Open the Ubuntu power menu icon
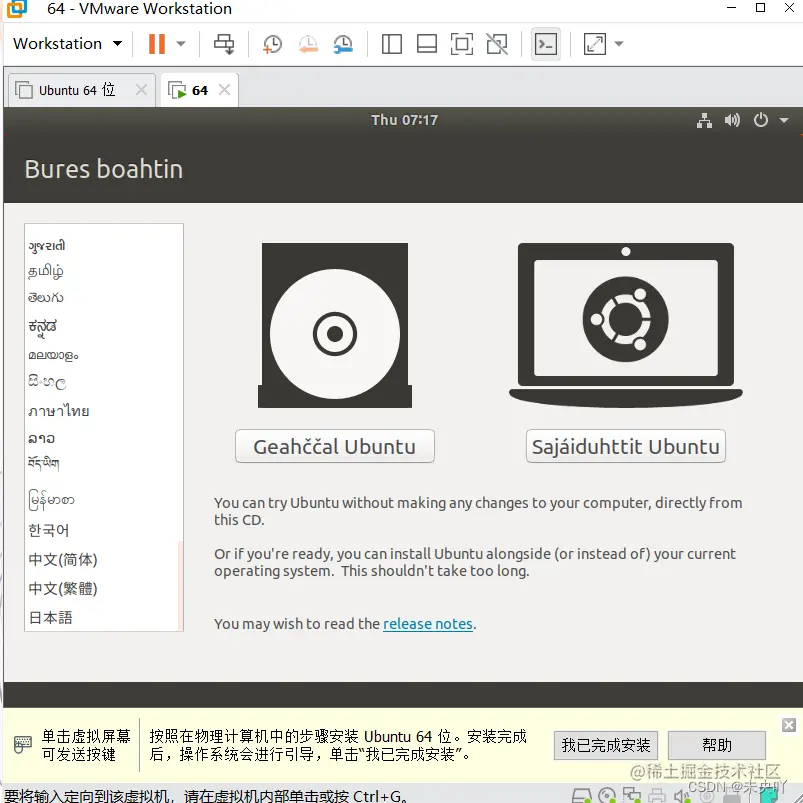Viewport: 803px width, 803px height. click(x=760, y=120)
